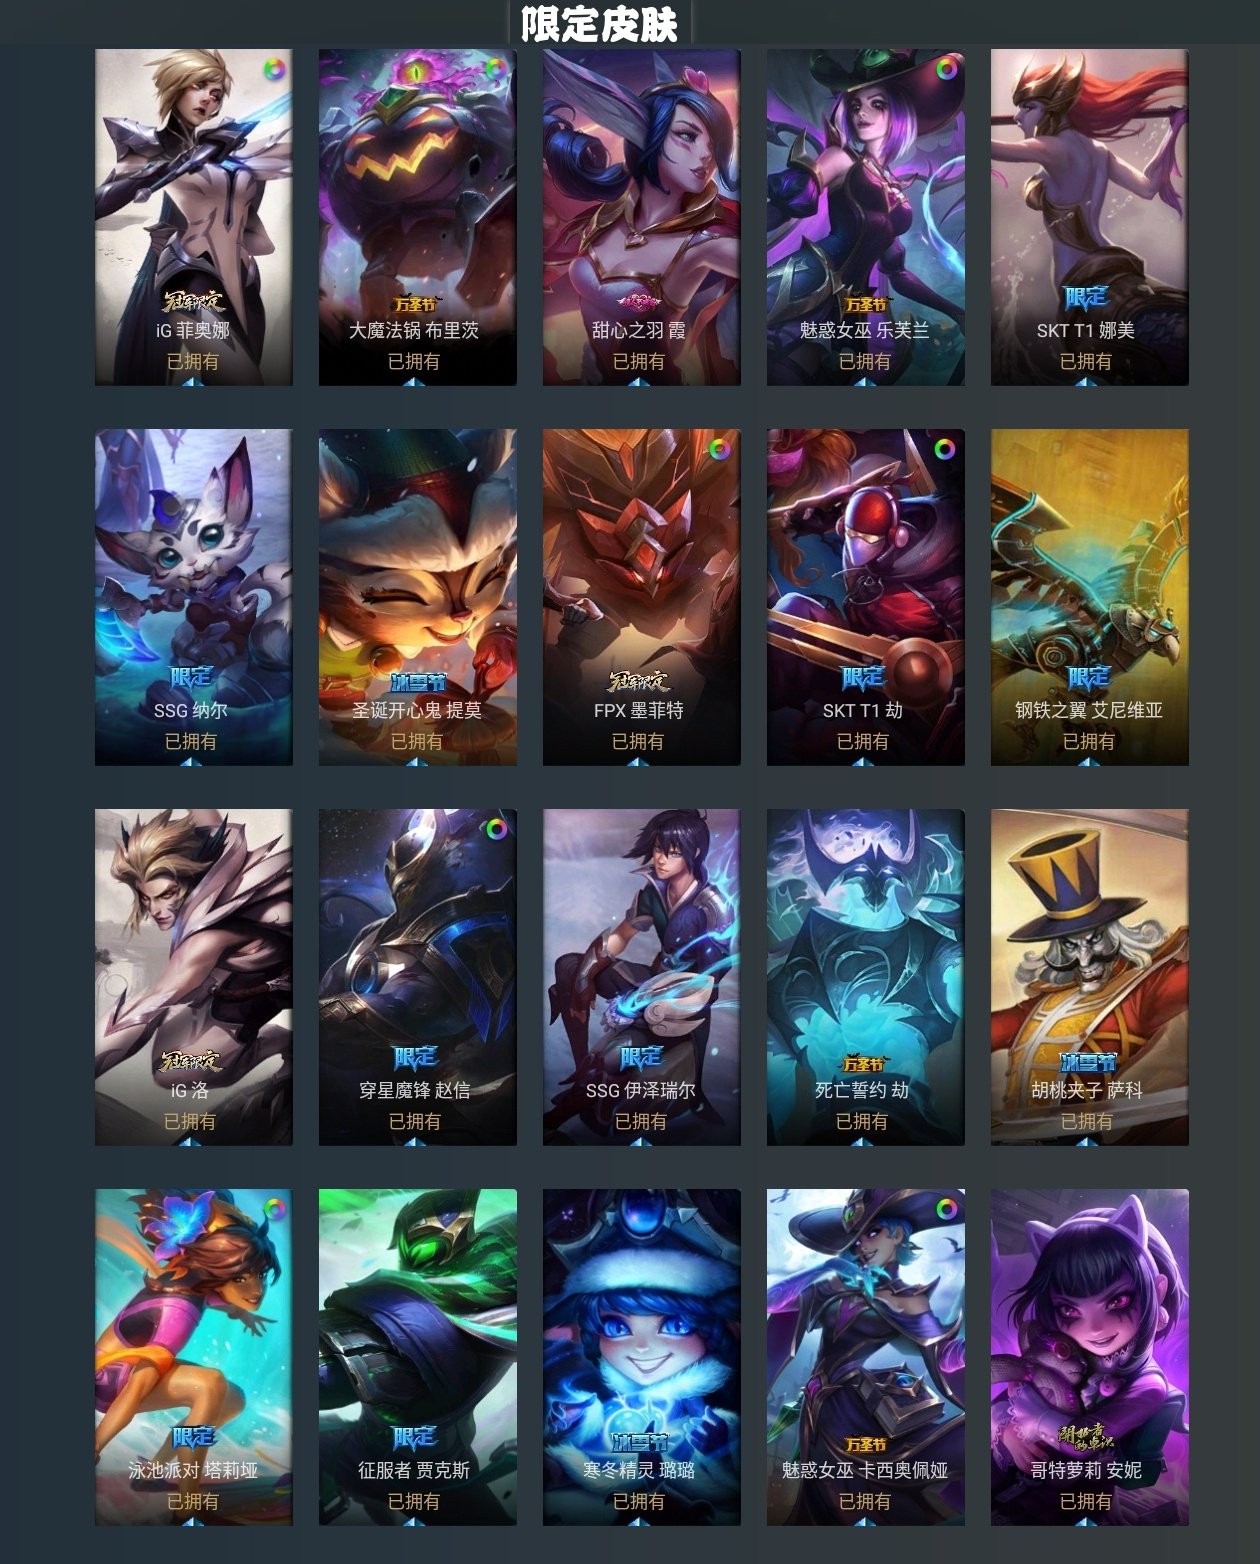Screen dimensions: 1260x1564
Task: Click chroma icon on 穿星魔锋 赵信 card
Action: pos(496,829)
